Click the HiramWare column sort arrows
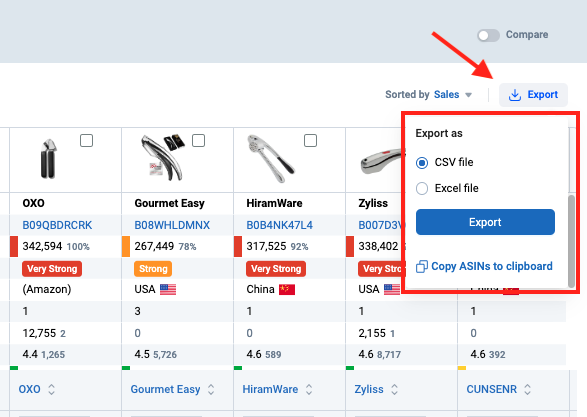Viewport: 587px width, 417px height. pyautogui.click(x=309, y=389)
